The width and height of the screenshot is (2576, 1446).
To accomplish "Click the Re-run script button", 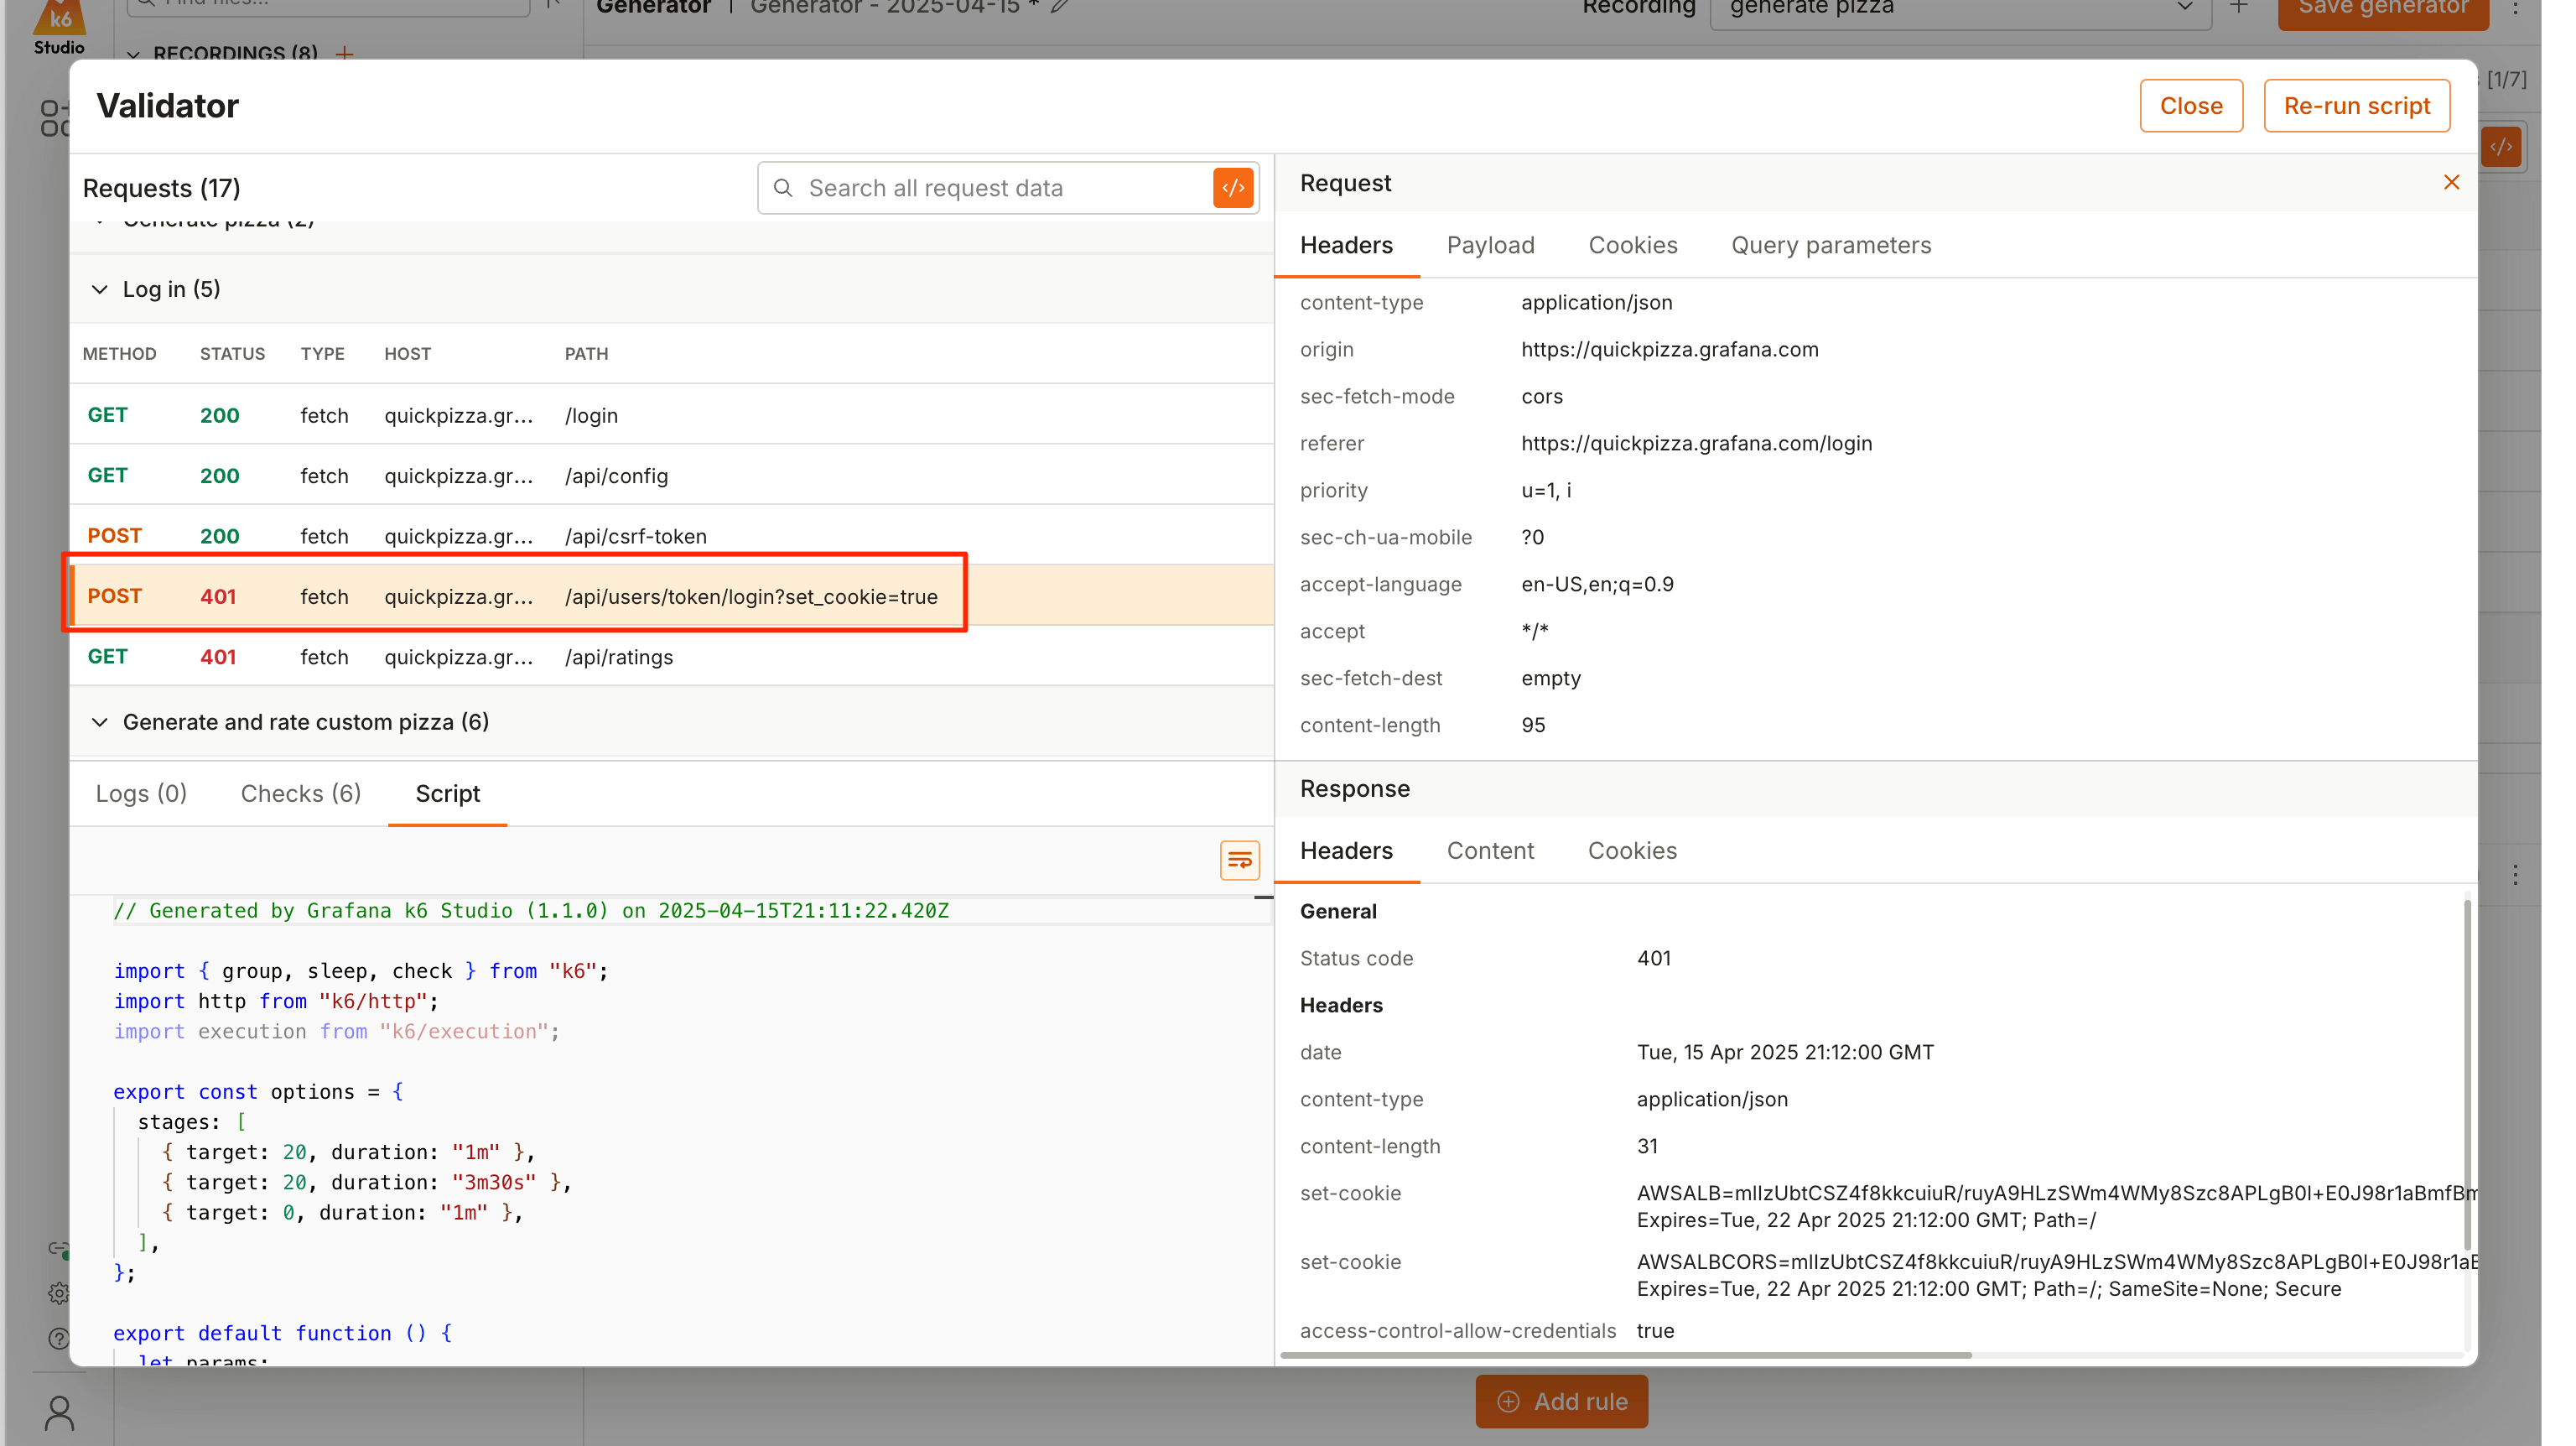I will click(2356, 106).
